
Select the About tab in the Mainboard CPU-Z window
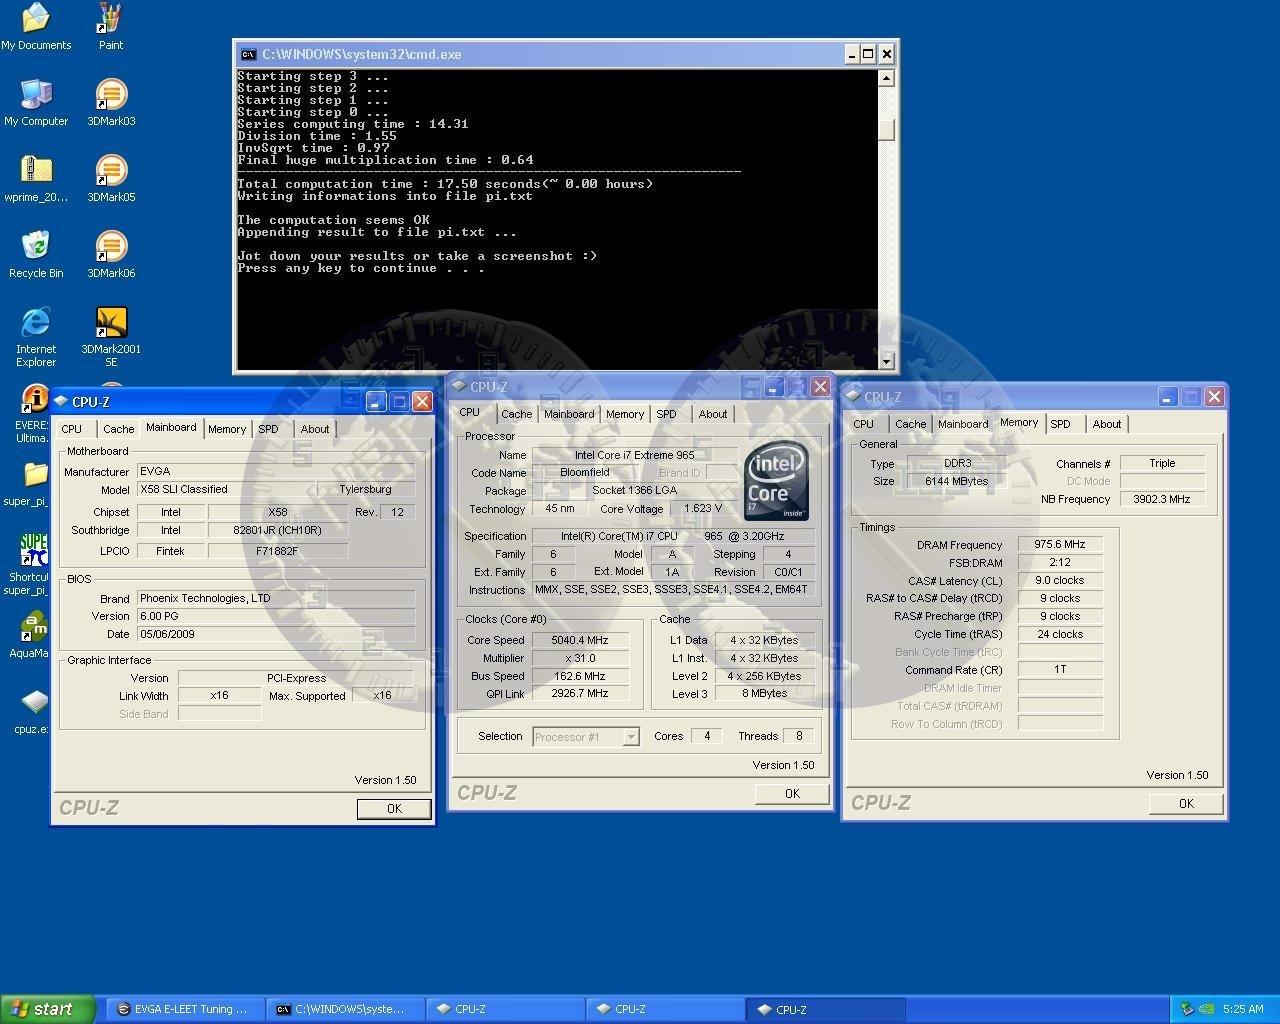315,429
